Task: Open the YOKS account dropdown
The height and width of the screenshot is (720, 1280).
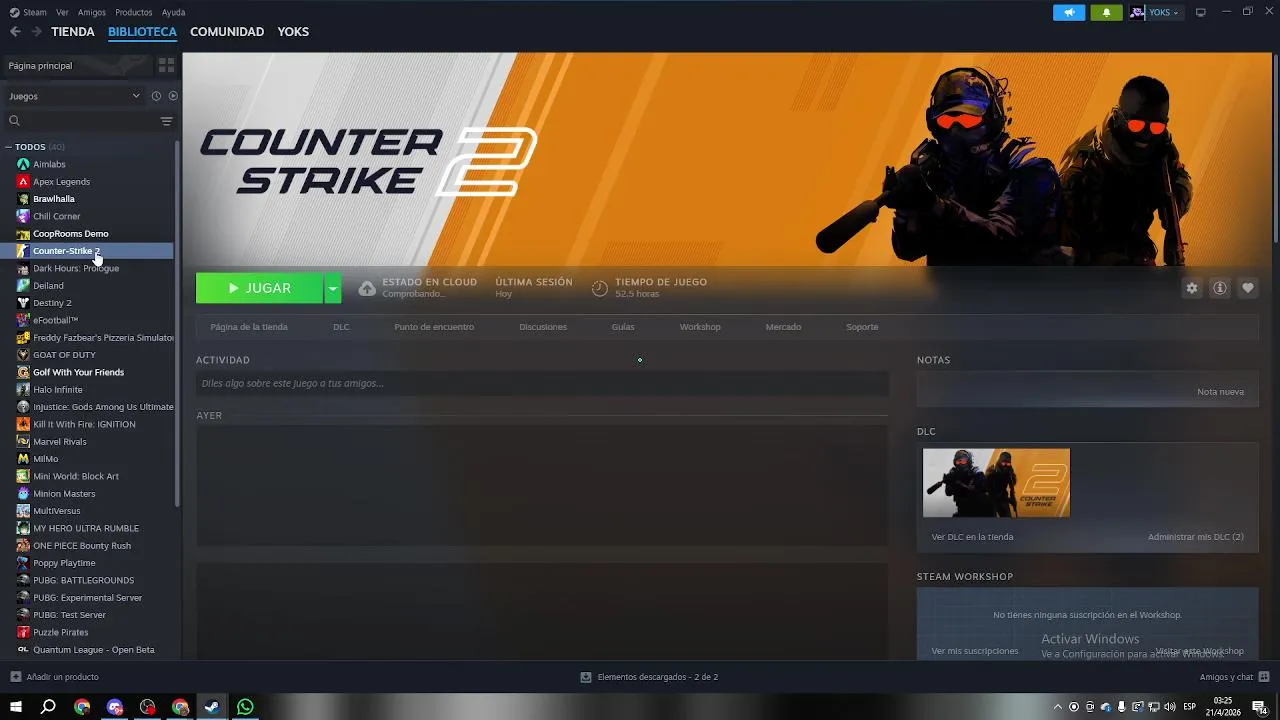Action: click(x=1155, y=12)
